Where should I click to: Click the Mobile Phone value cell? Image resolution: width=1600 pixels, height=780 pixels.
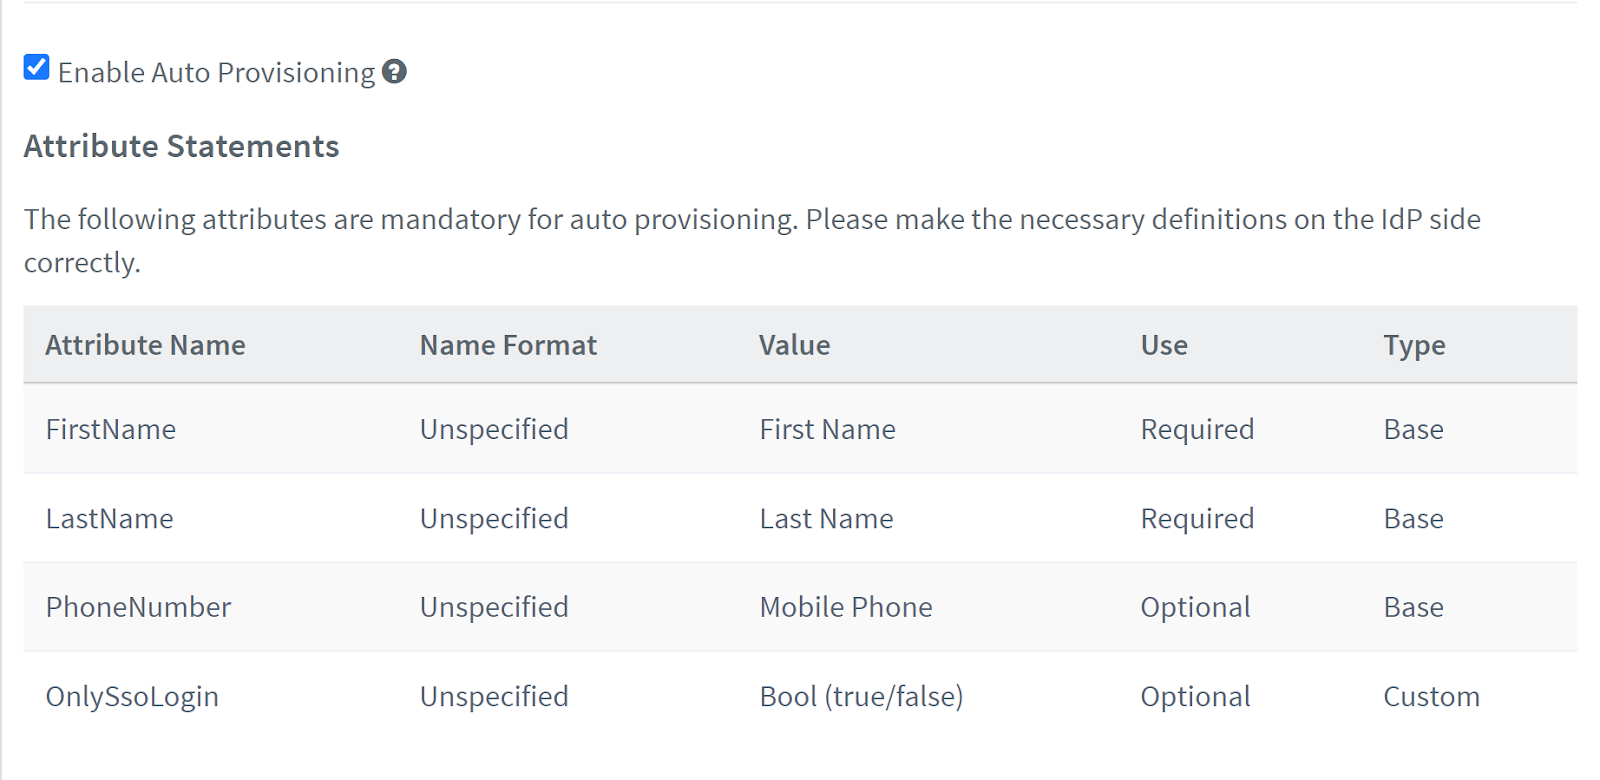pos(846,607)
